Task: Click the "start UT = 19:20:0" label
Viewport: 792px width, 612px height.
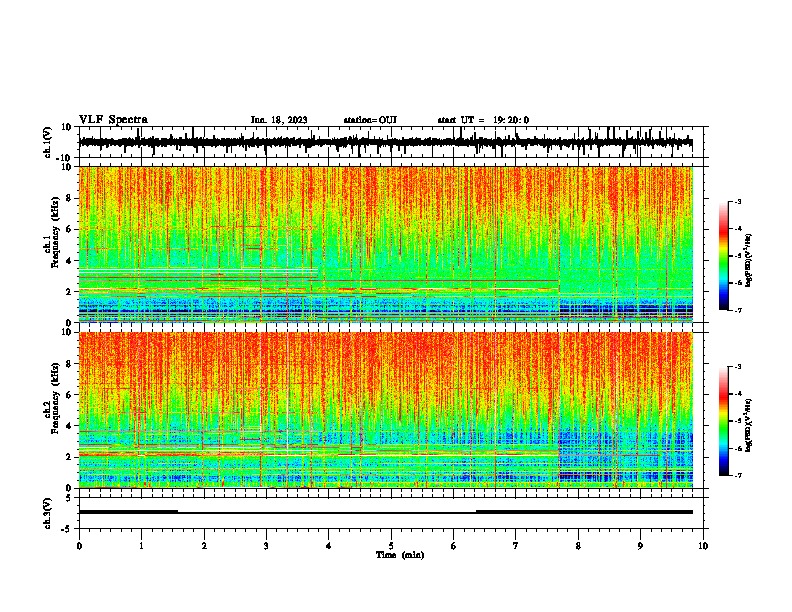Action: [x=483, y=120]
